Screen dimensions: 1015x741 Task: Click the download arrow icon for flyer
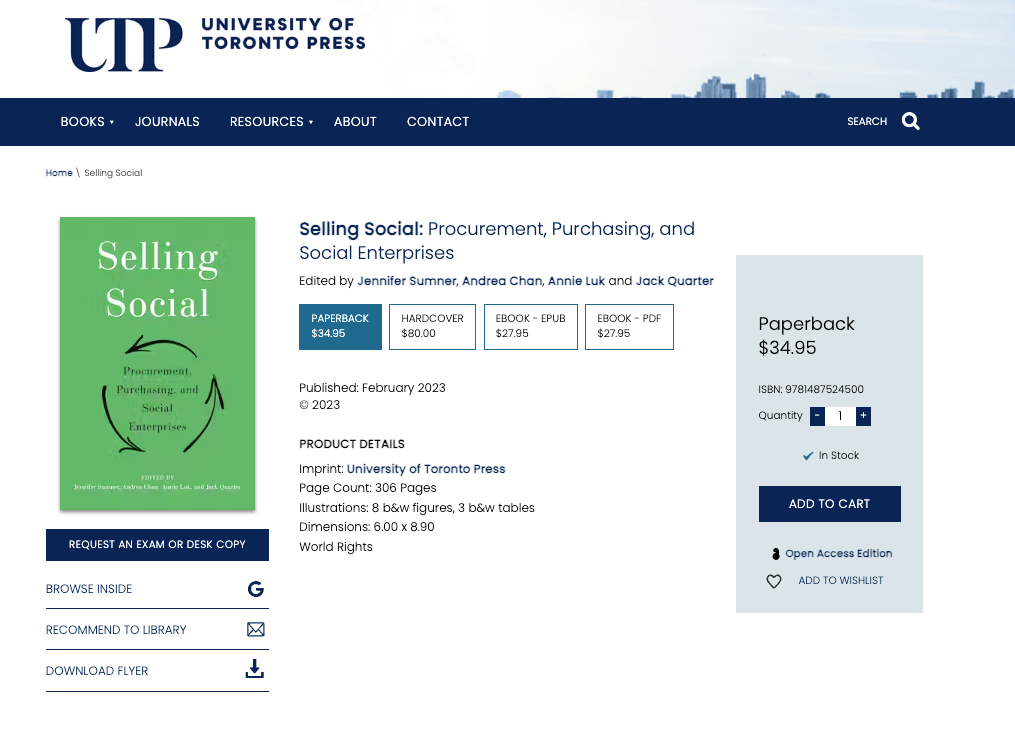pyautogui.click(x=254, y=669)
